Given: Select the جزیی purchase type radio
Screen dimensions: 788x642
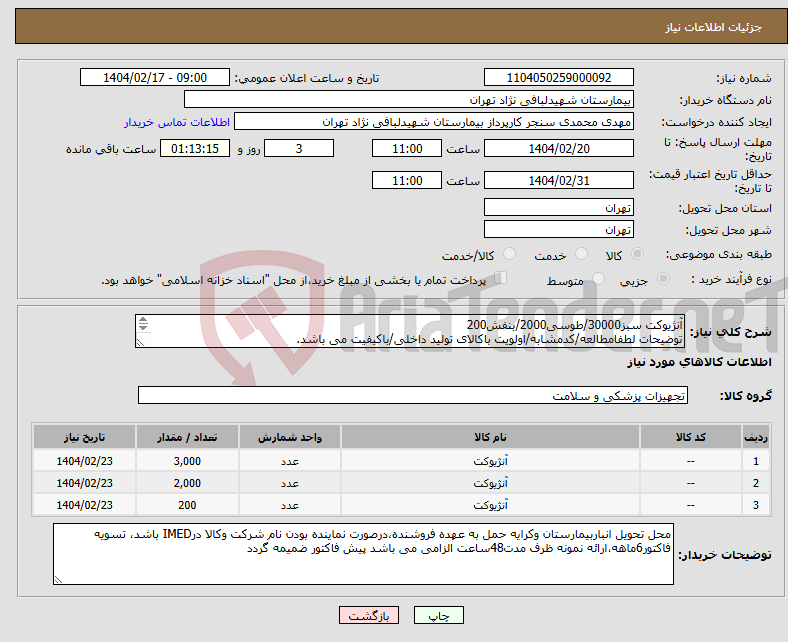Looking at the screenshot, I should point(663,279).
